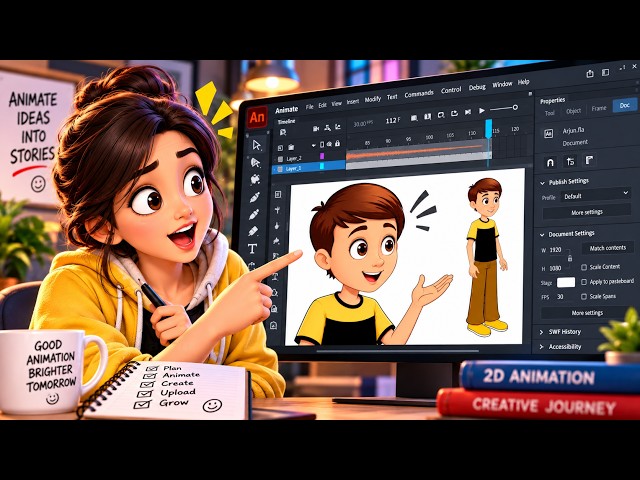Switch to the Frame properties tab
Viewport: 640px width, 480px height.
tap(599, 108)
